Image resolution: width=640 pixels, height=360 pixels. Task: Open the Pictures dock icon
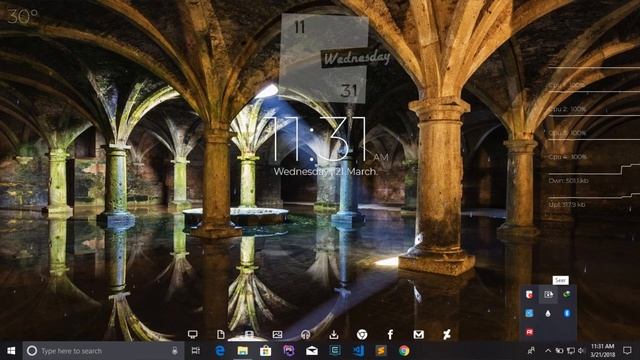[278, 335]
